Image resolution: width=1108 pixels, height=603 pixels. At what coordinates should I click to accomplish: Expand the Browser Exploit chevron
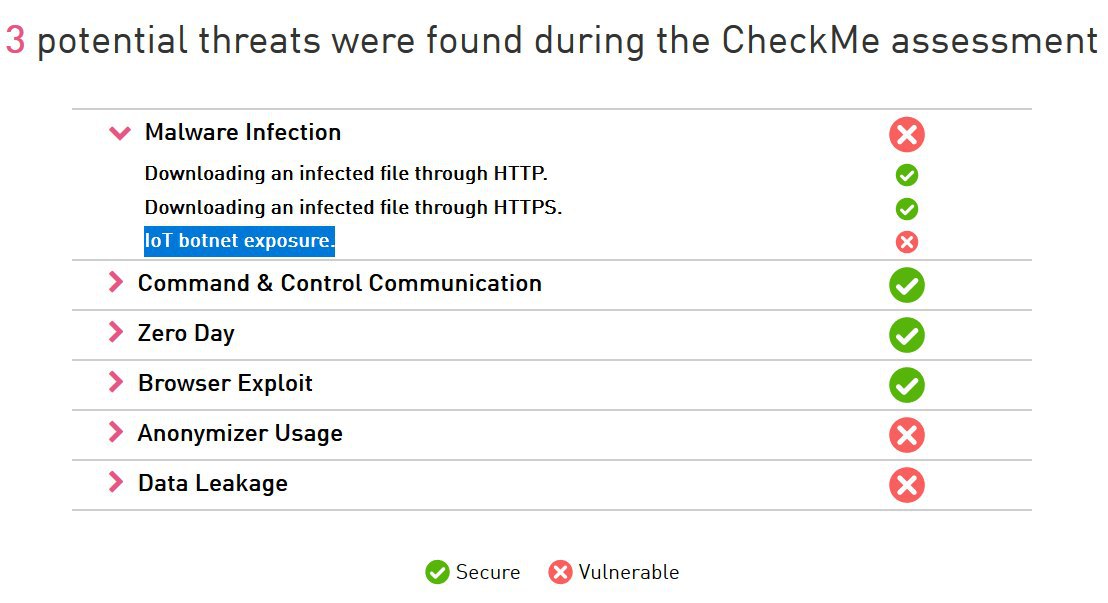click(x=115, y=382)
